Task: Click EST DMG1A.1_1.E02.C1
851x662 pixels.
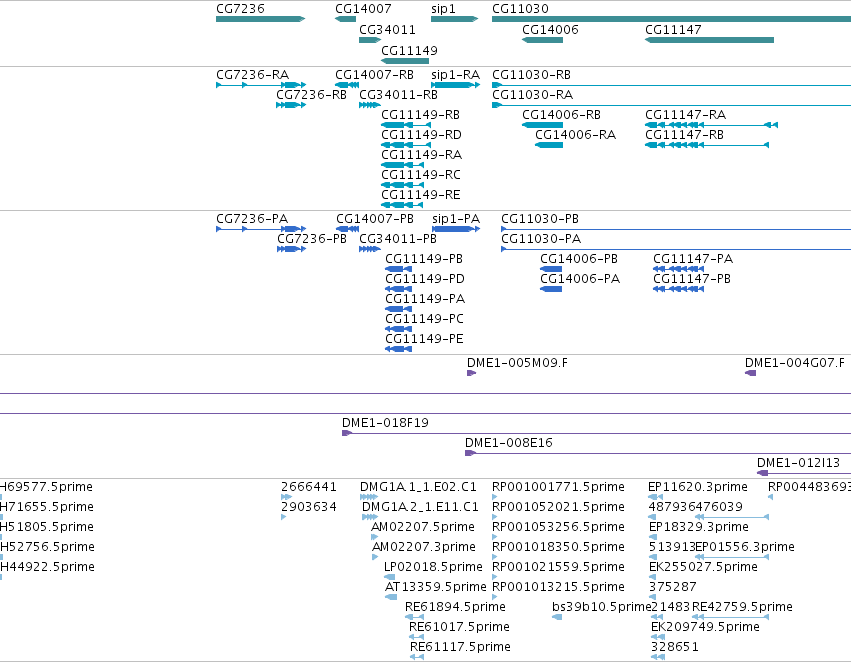Action: pyautogui.click(x=418, y=487)
